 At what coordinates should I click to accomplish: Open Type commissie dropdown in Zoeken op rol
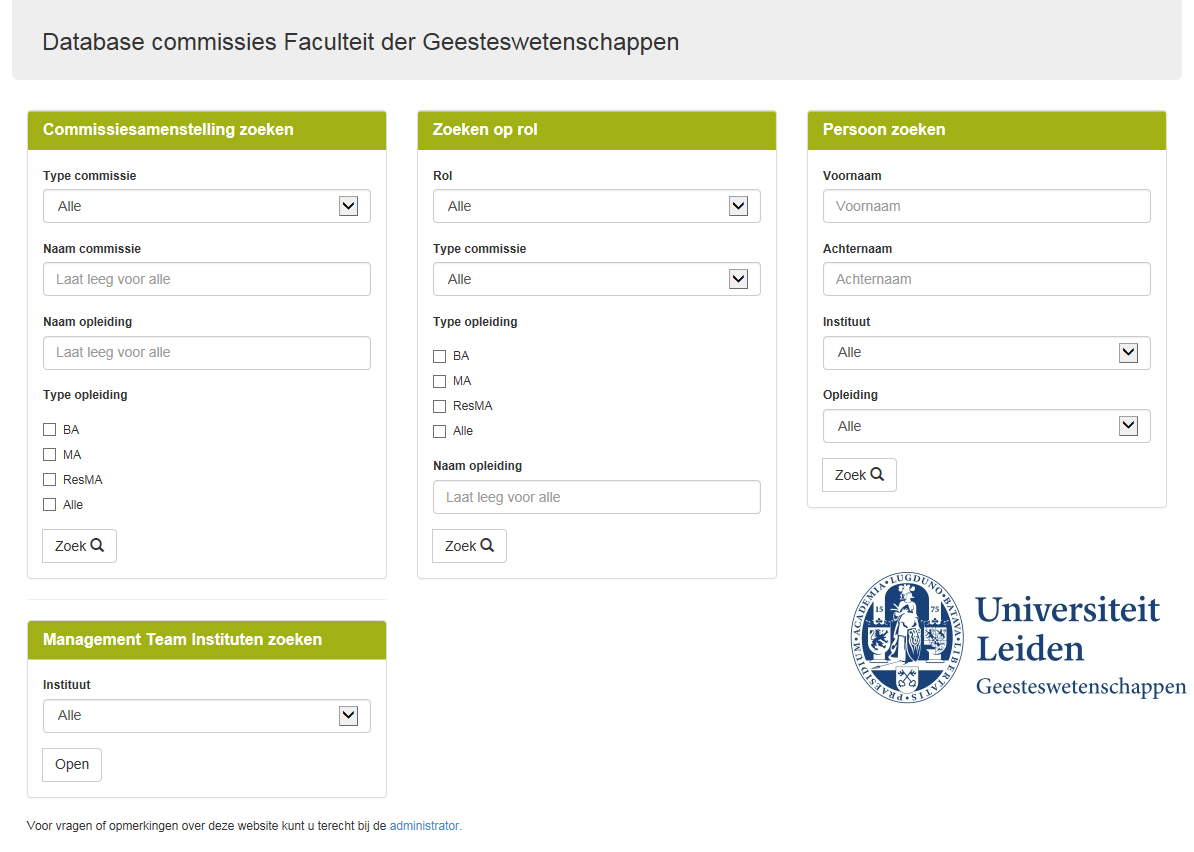click(x=596, y=279)
